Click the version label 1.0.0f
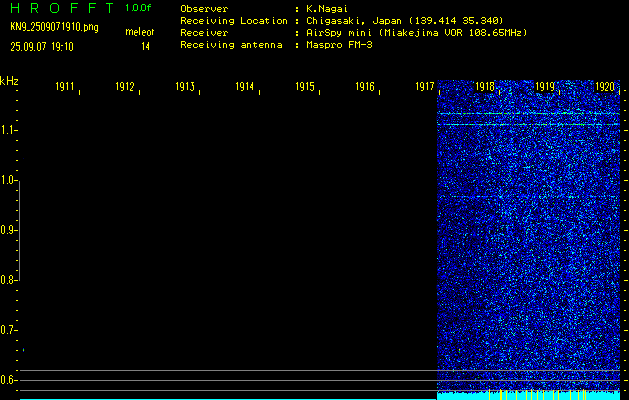The image size is (629, 400). [x=138, y=8]
